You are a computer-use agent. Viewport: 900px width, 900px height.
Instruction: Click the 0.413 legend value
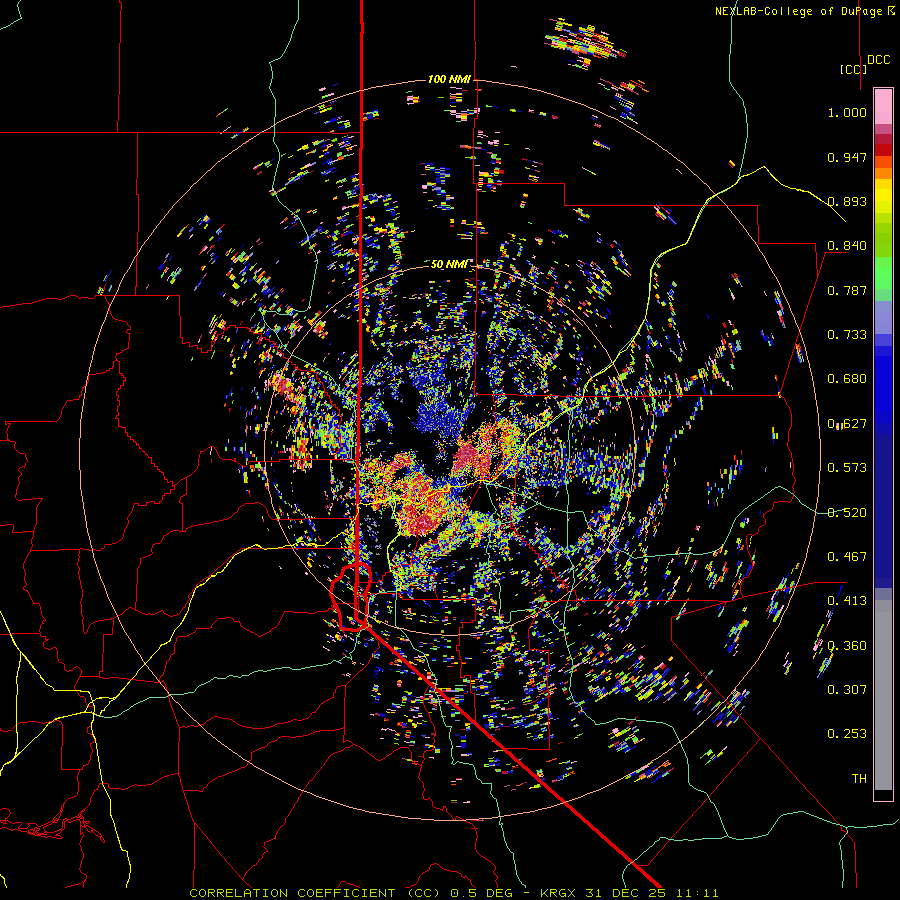[847, 601]
